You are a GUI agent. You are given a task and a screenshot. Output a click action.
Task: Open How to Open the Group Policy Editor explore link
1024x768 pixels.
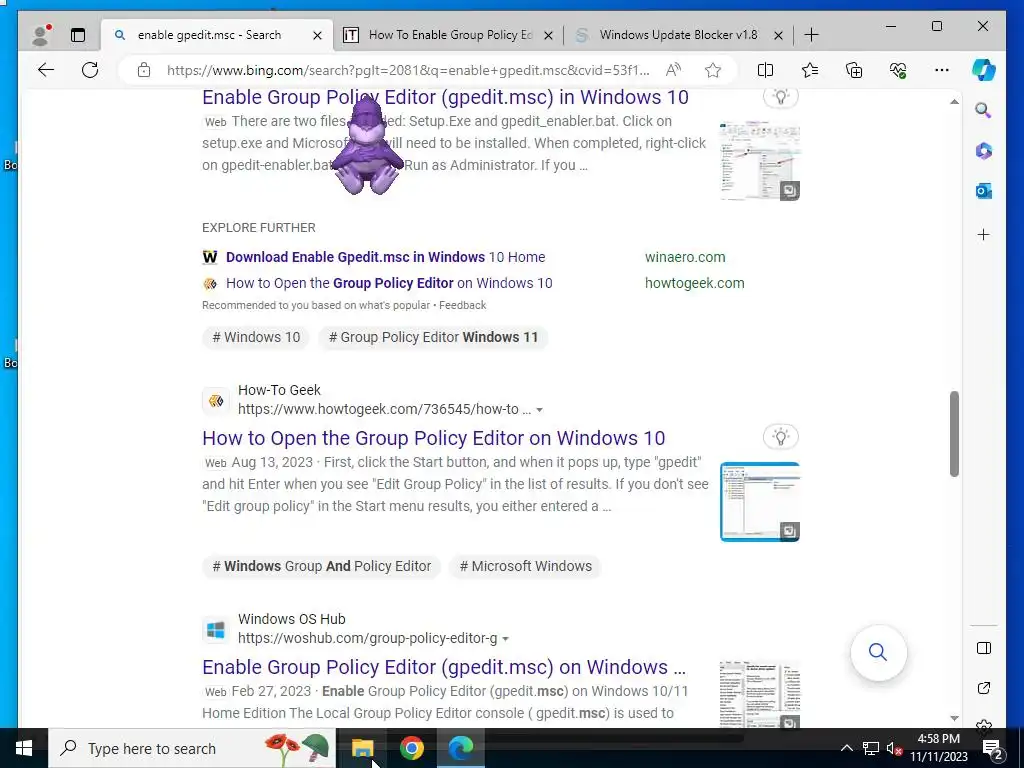[389, 283]
